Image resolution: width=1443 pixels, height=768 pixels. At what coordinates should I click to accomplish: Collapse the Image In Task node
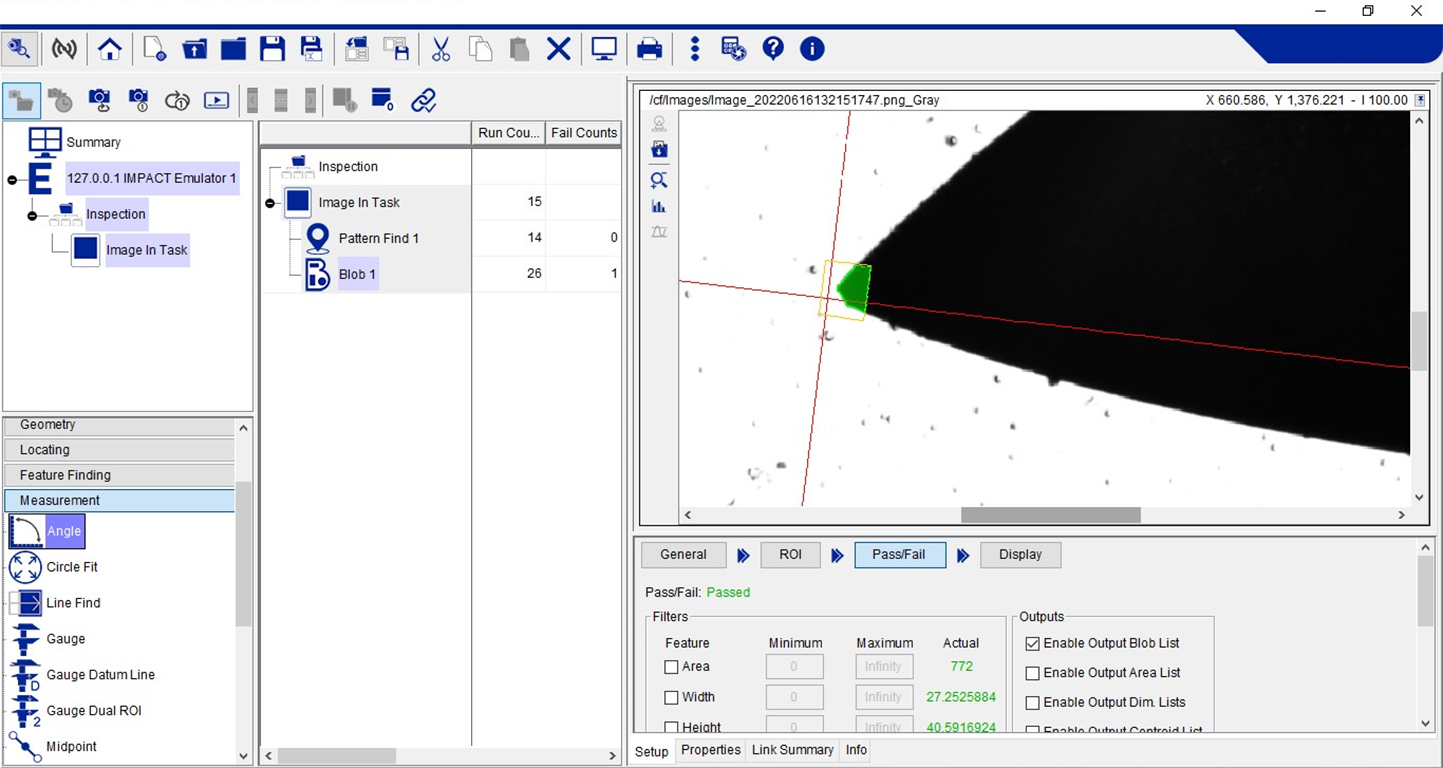pos(270,203)
